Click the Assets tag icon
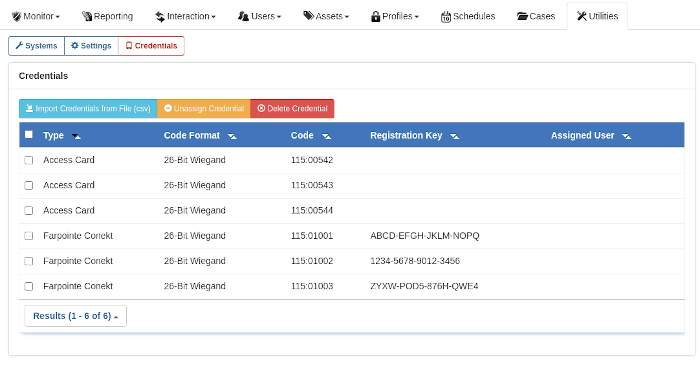This screenshot has height=365, width=700. pyautogui.click(x=308, y=16)
